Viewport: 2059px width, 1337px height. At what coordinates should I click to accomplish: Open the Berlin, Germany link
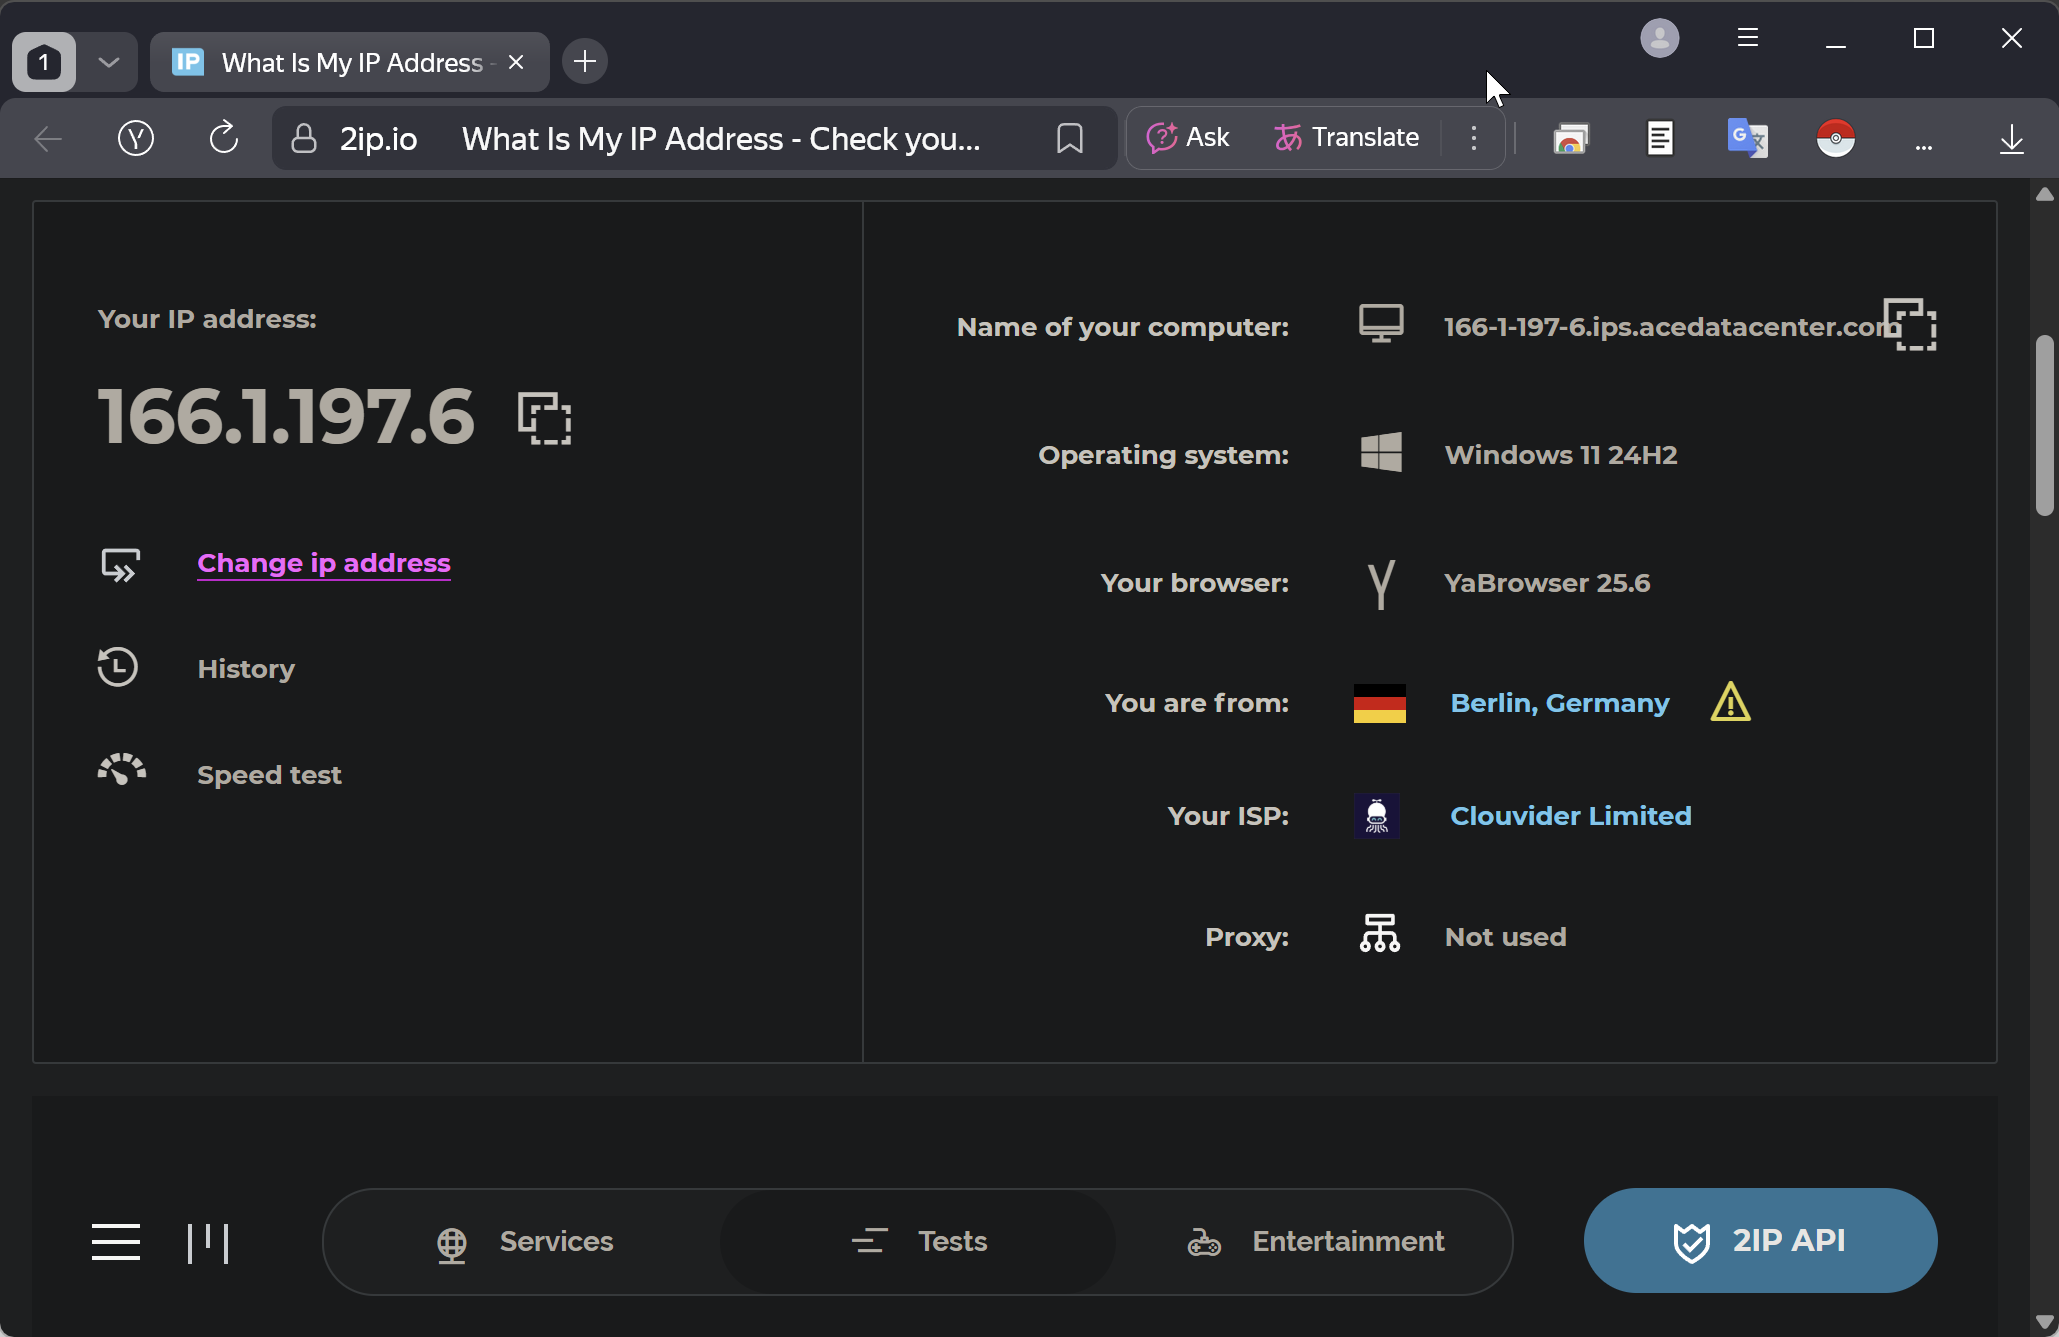coord(1559,703)
